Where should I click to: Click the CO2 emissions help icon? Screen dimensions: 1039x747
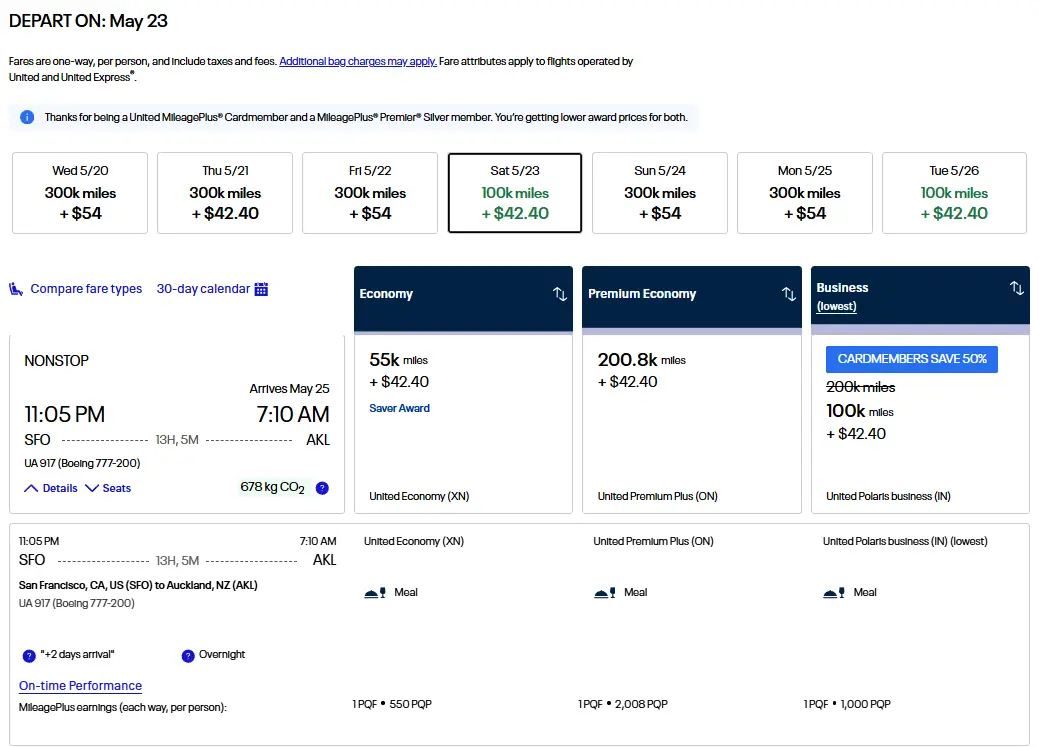(x=322, y=488)
